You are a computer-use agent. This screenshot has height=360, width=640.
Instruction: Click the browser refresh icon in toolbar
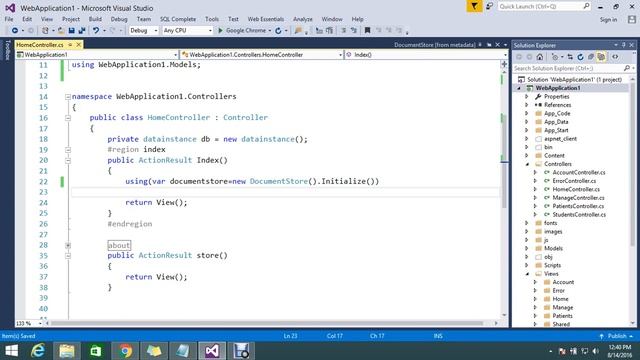coord(278,31)
